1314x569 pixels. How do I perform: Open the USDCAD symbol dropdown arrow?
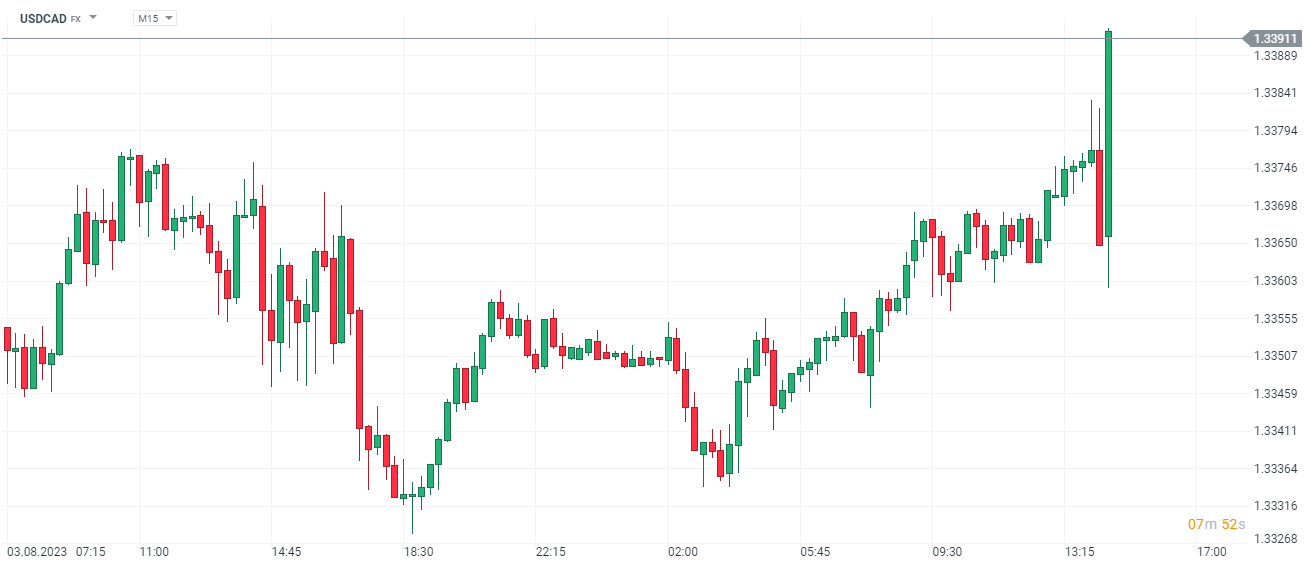tap(93, 18)
